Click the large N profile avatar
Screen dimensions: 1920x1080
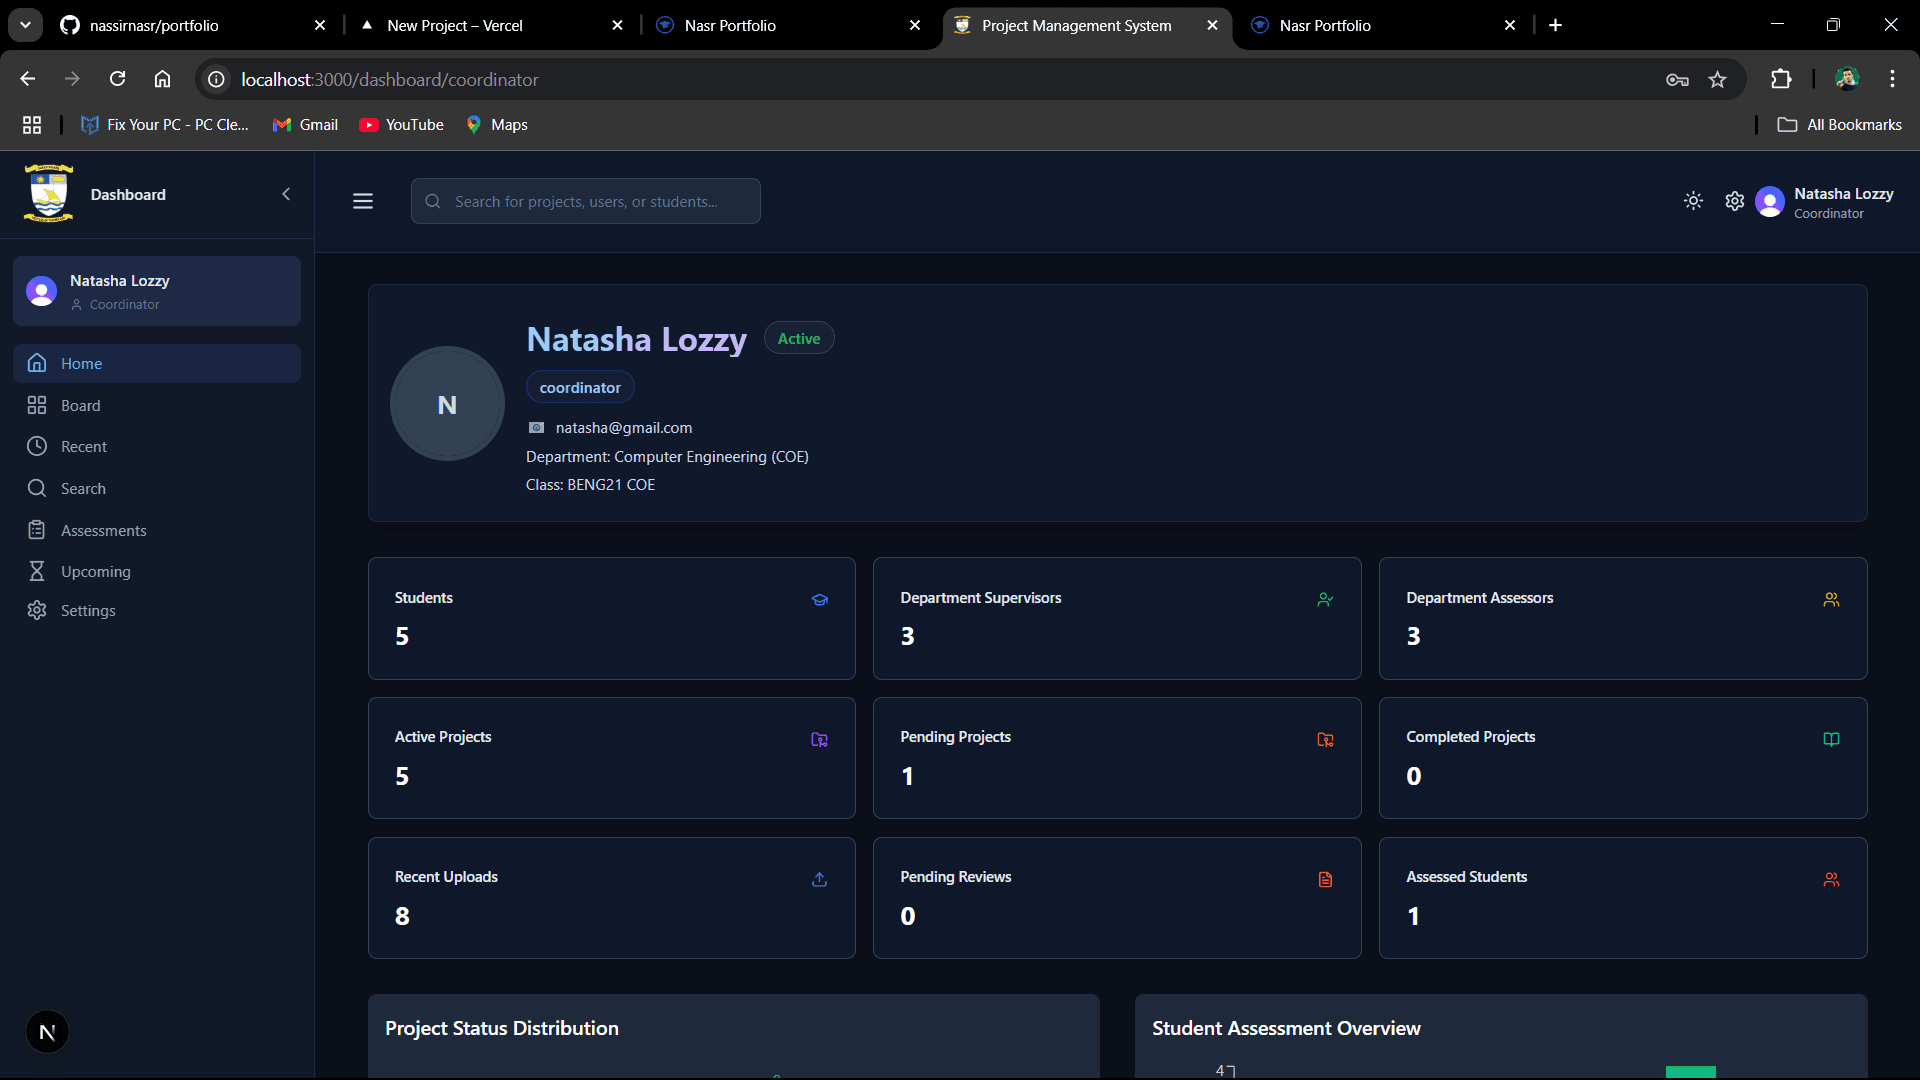pyautogui.click(x=447, y=404)
